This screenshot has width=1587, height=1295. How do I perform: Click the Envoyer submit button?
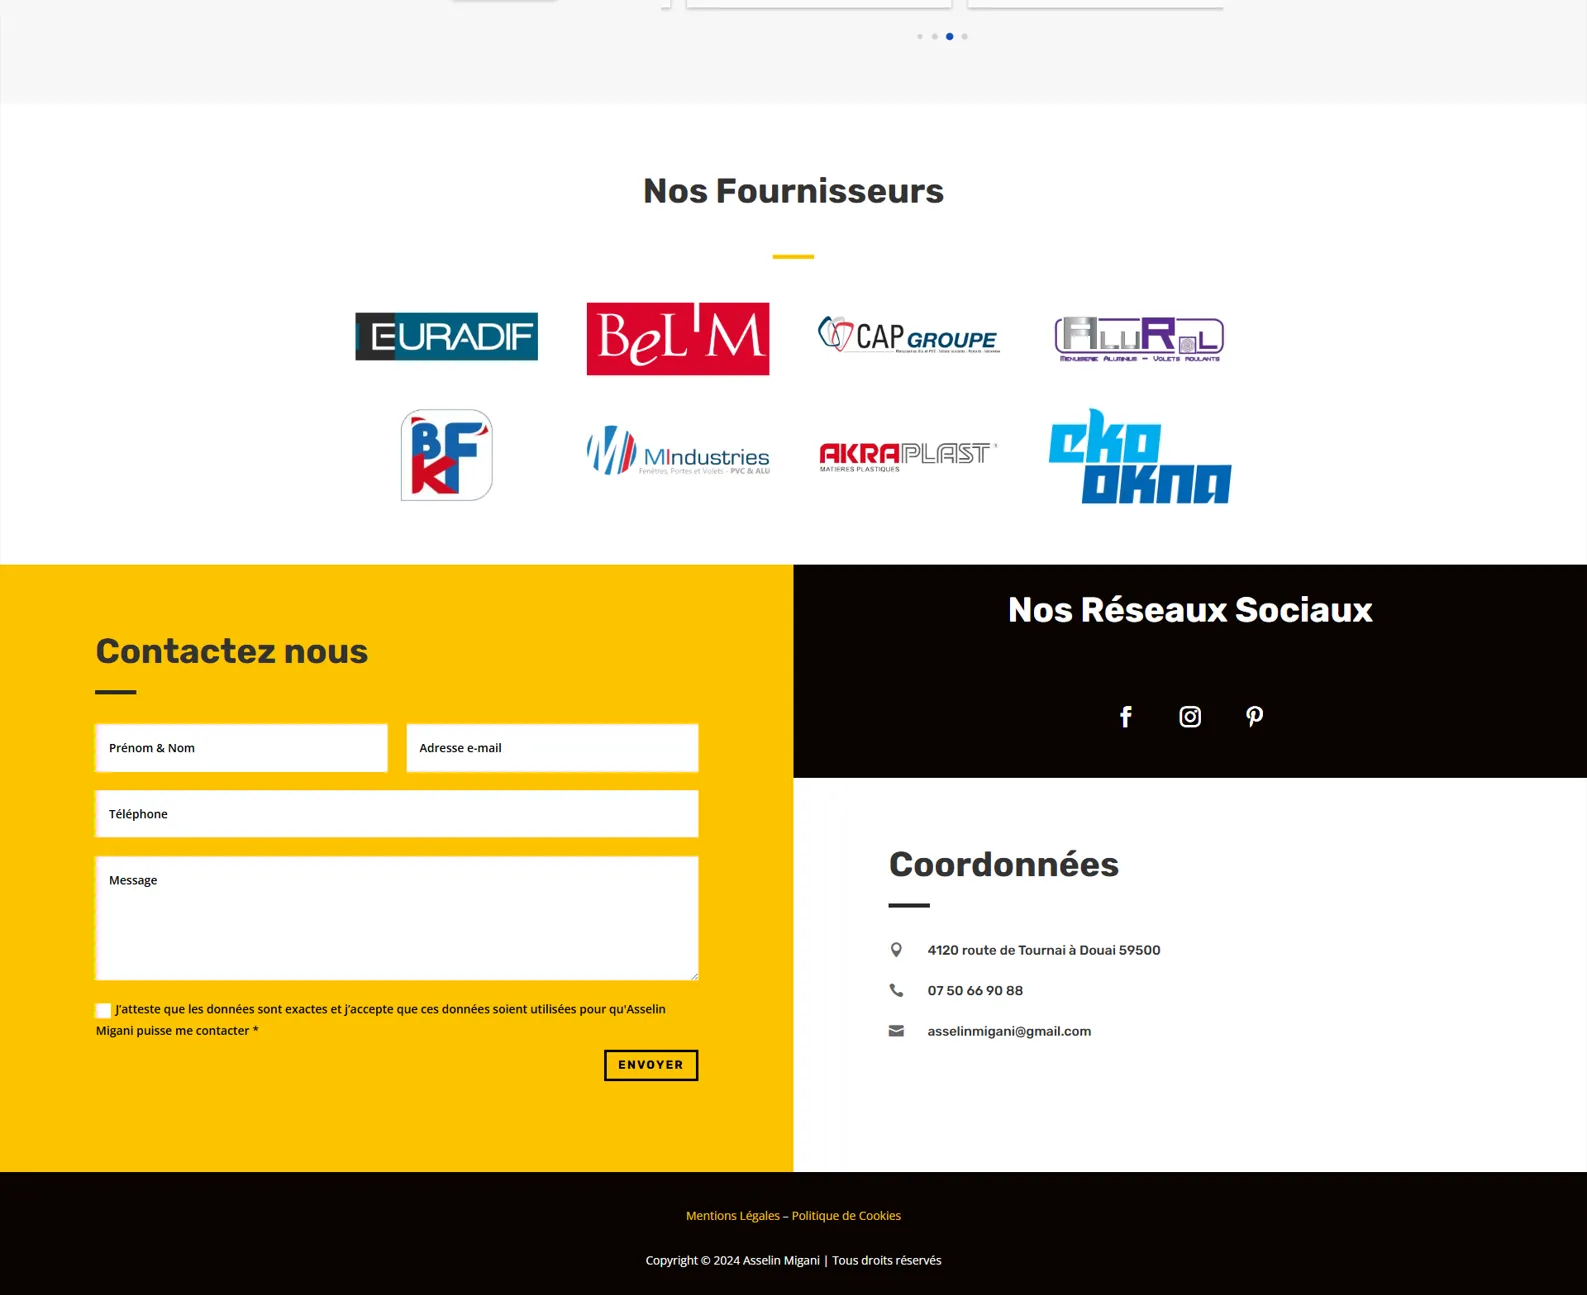651,1065
